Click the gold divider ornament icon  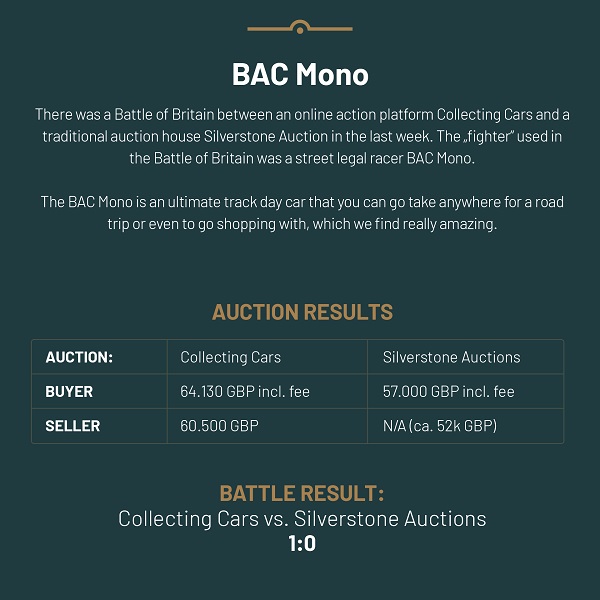point(300,27)
